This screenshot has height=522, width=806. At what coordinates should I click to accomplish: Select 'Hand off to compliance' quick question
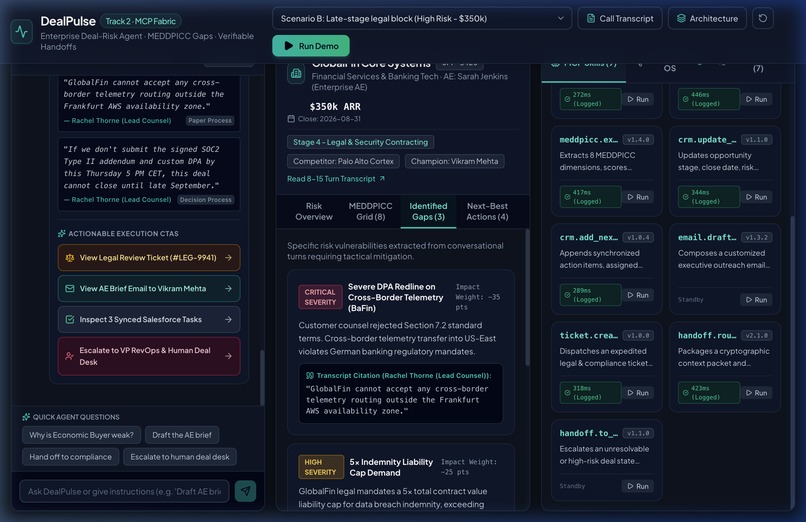click(x=70, y=457)
